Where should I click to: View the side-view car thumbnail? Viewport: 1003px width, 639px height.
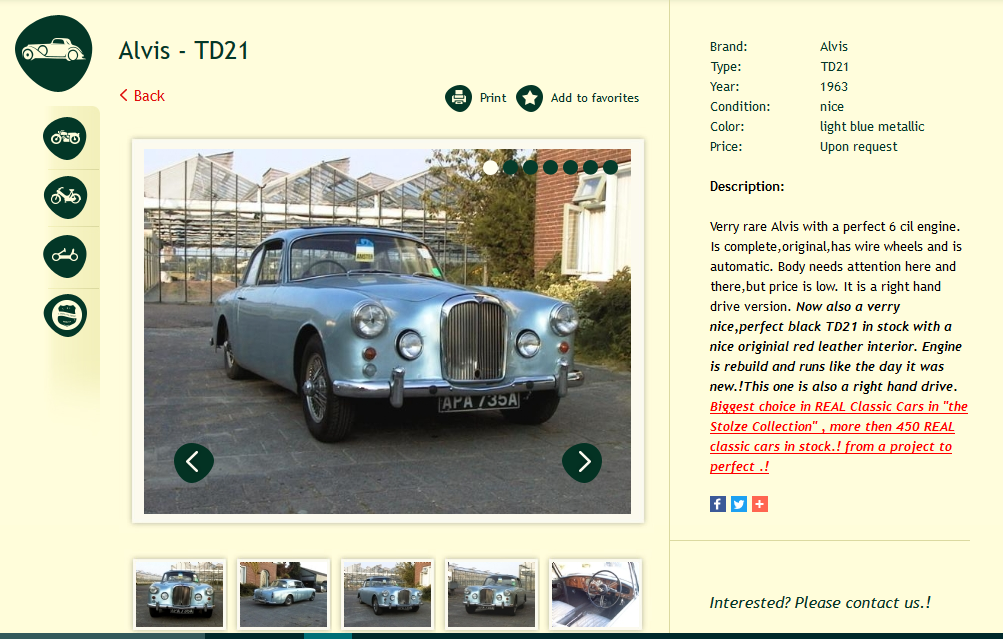pos(283,594)
